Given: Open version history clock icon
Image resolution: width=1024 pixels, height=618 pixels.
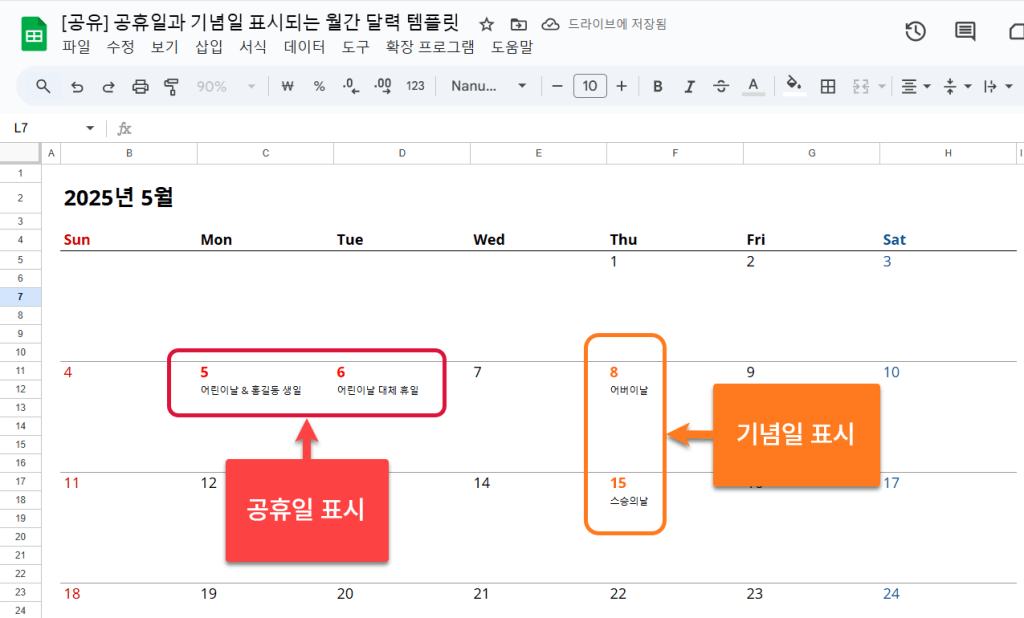Looking at the screenshot, I should pos(915,32).
